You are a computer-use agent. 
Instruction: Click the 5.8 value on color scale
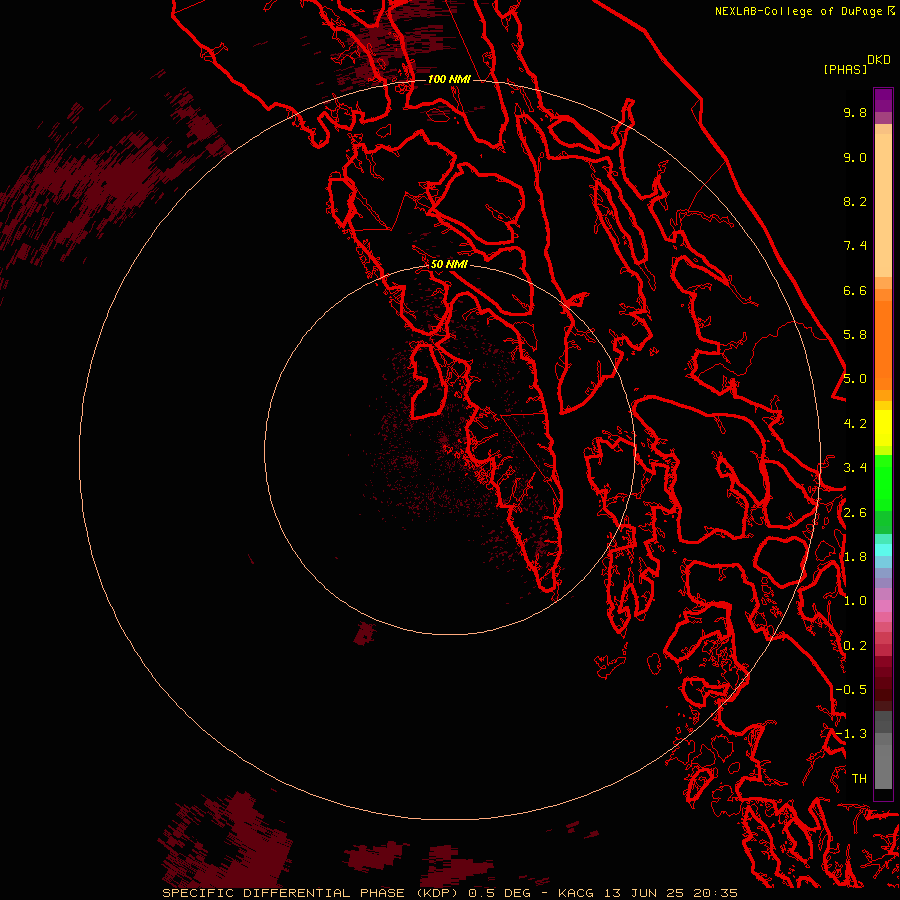pos(855,335)
